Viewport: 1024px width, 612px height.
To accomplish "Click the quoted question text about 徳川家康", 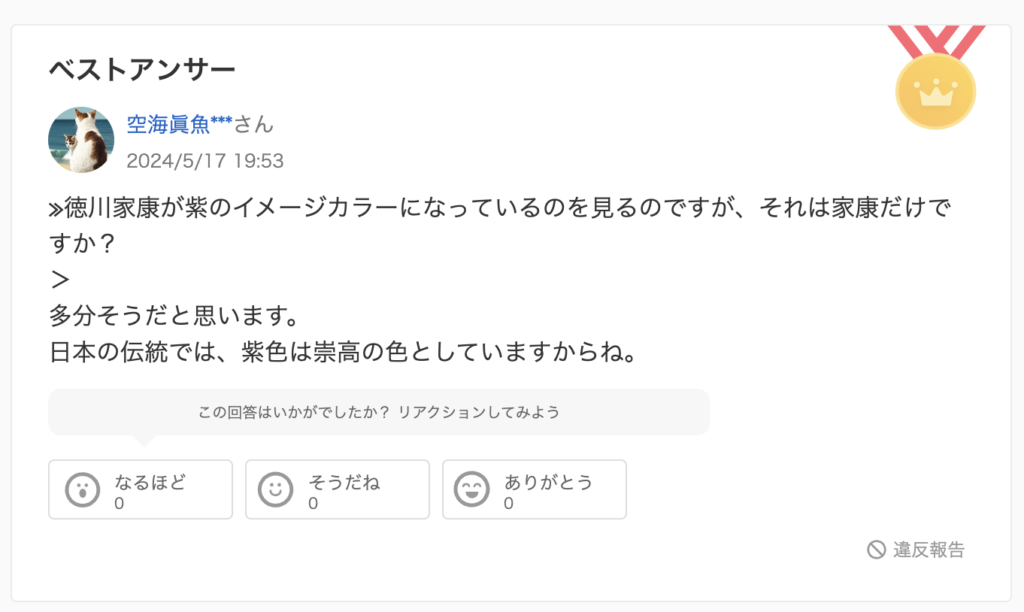I will (x=500, y=225).
